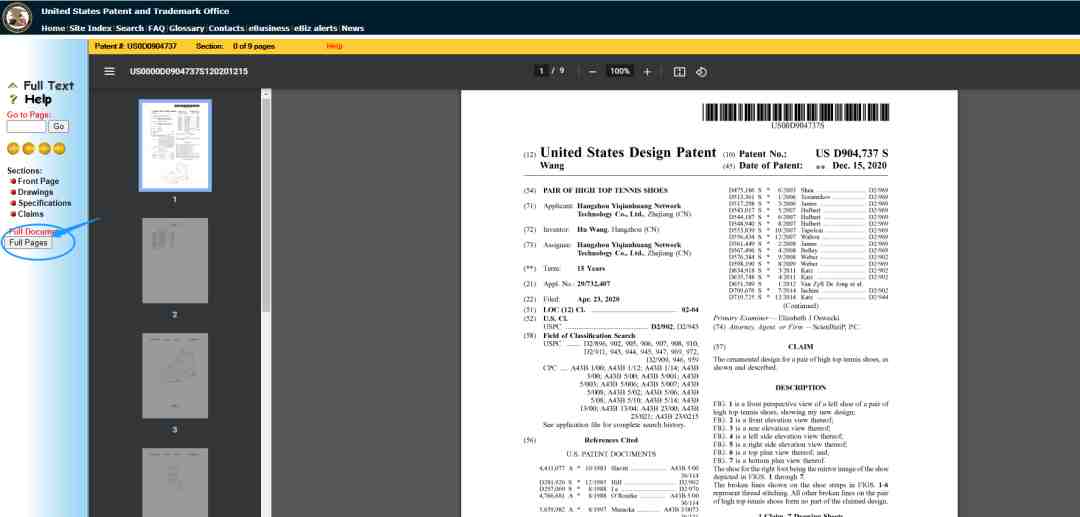Viewport: 1080px width, 517px height.
Task: Click the USPTO seal logo
Action: click(x=17, y=17)
